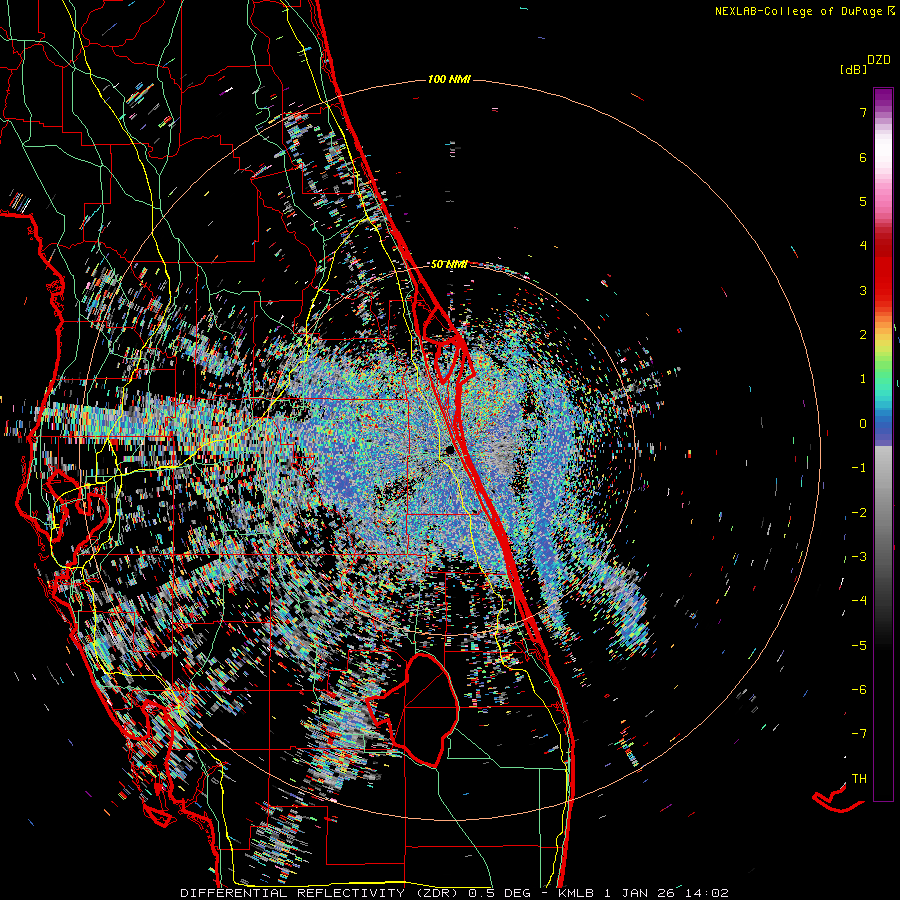Click the 3 value on color scale

point(863,290)
